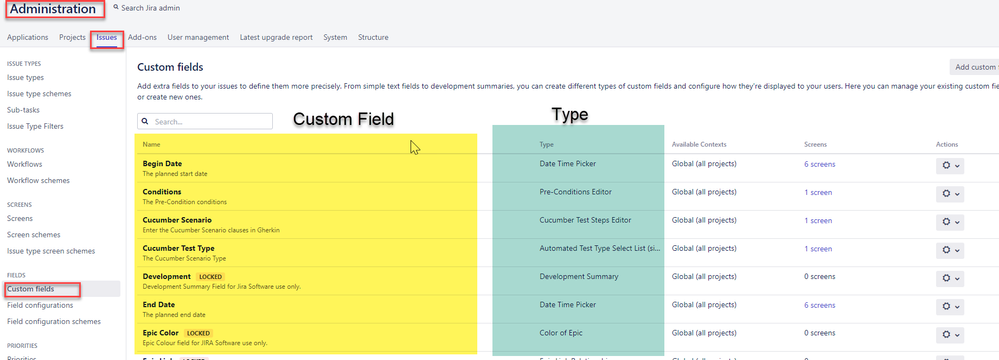Go to the User management tab

coord(198,38)
